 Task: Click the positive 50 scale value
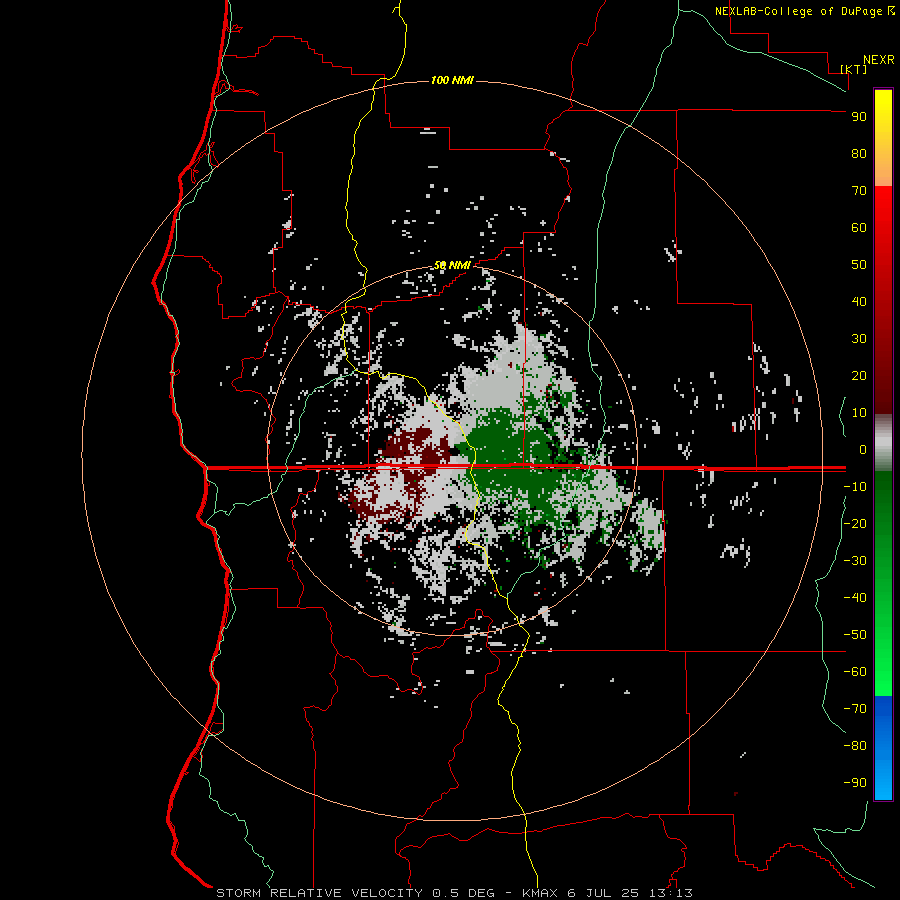(x=859, y=265)
